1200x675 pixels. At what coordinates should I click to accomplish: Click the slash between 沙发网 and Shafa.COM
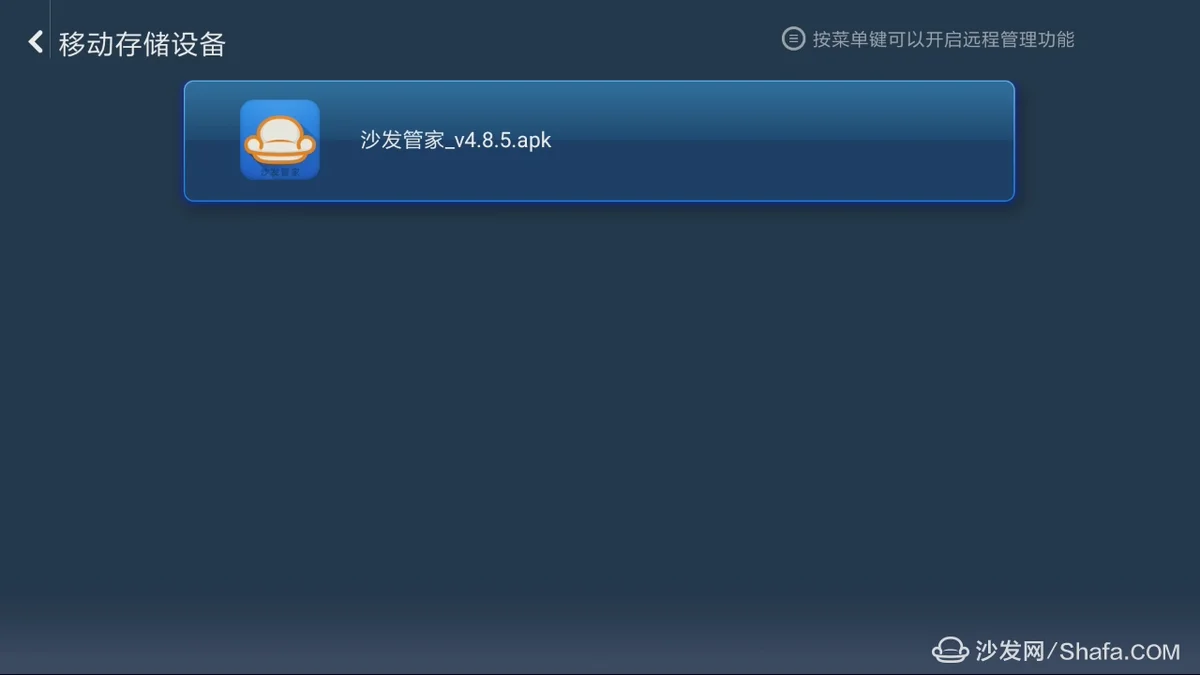1052,651
